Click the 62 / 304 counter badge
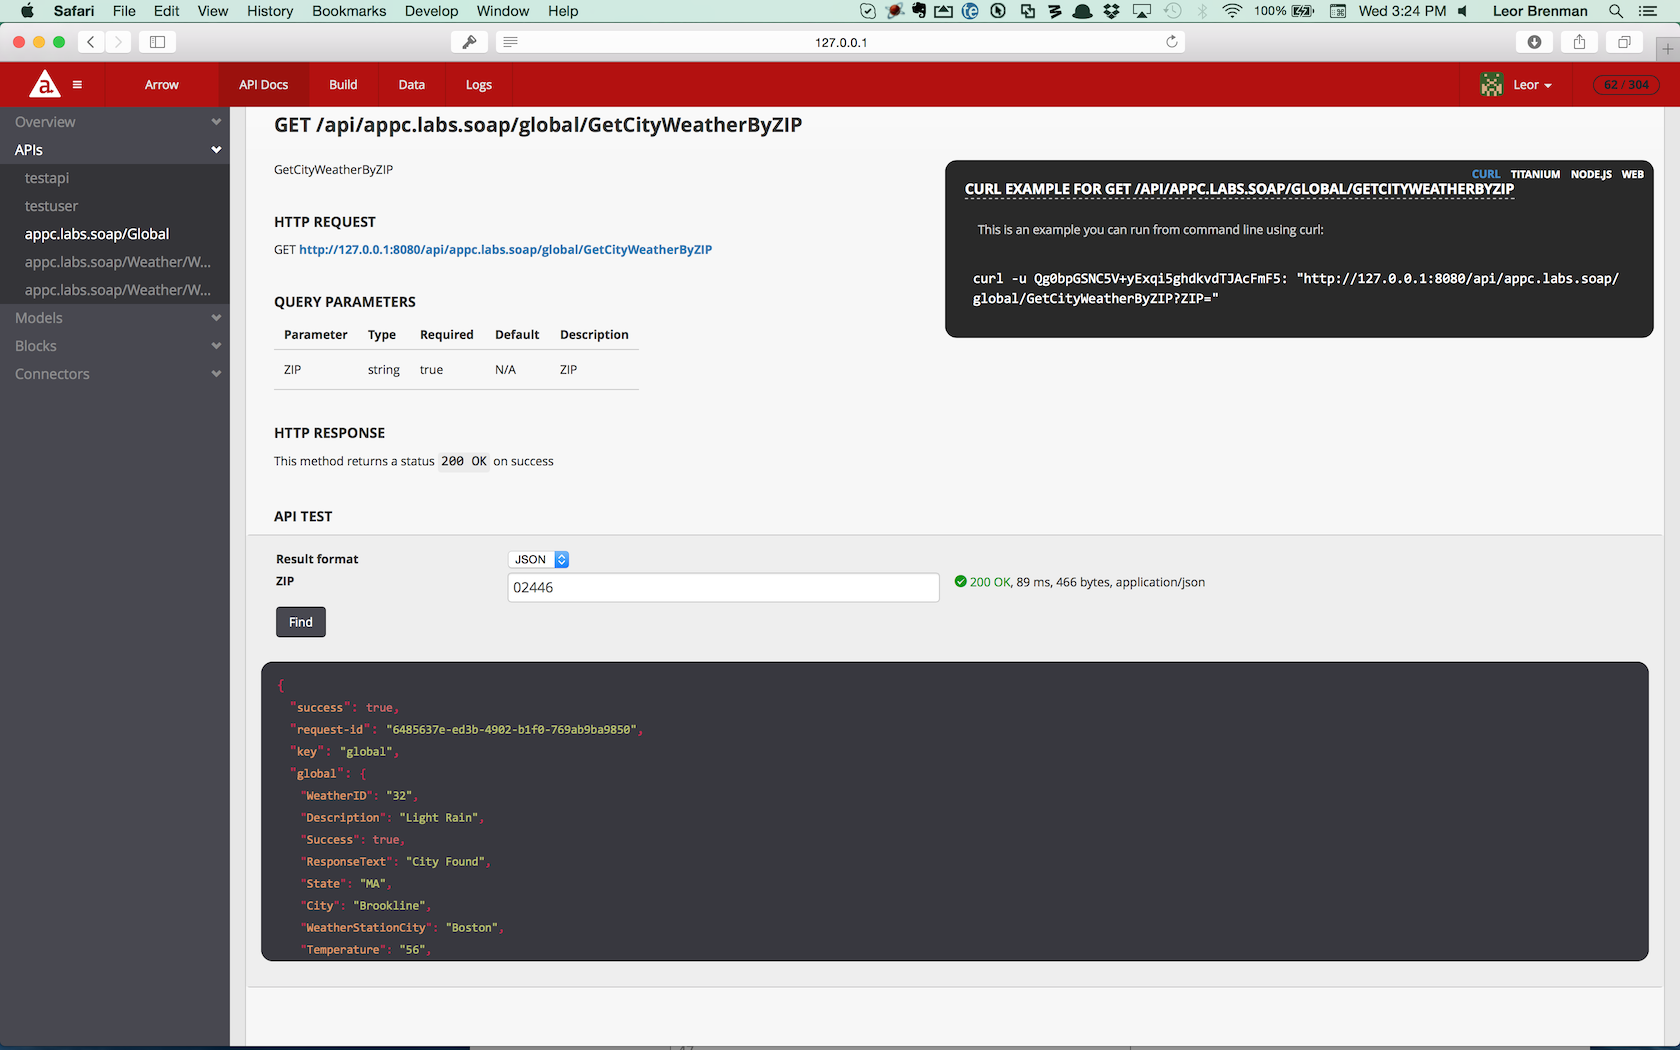The image size is (1680, 1050). pos(1626,85)
